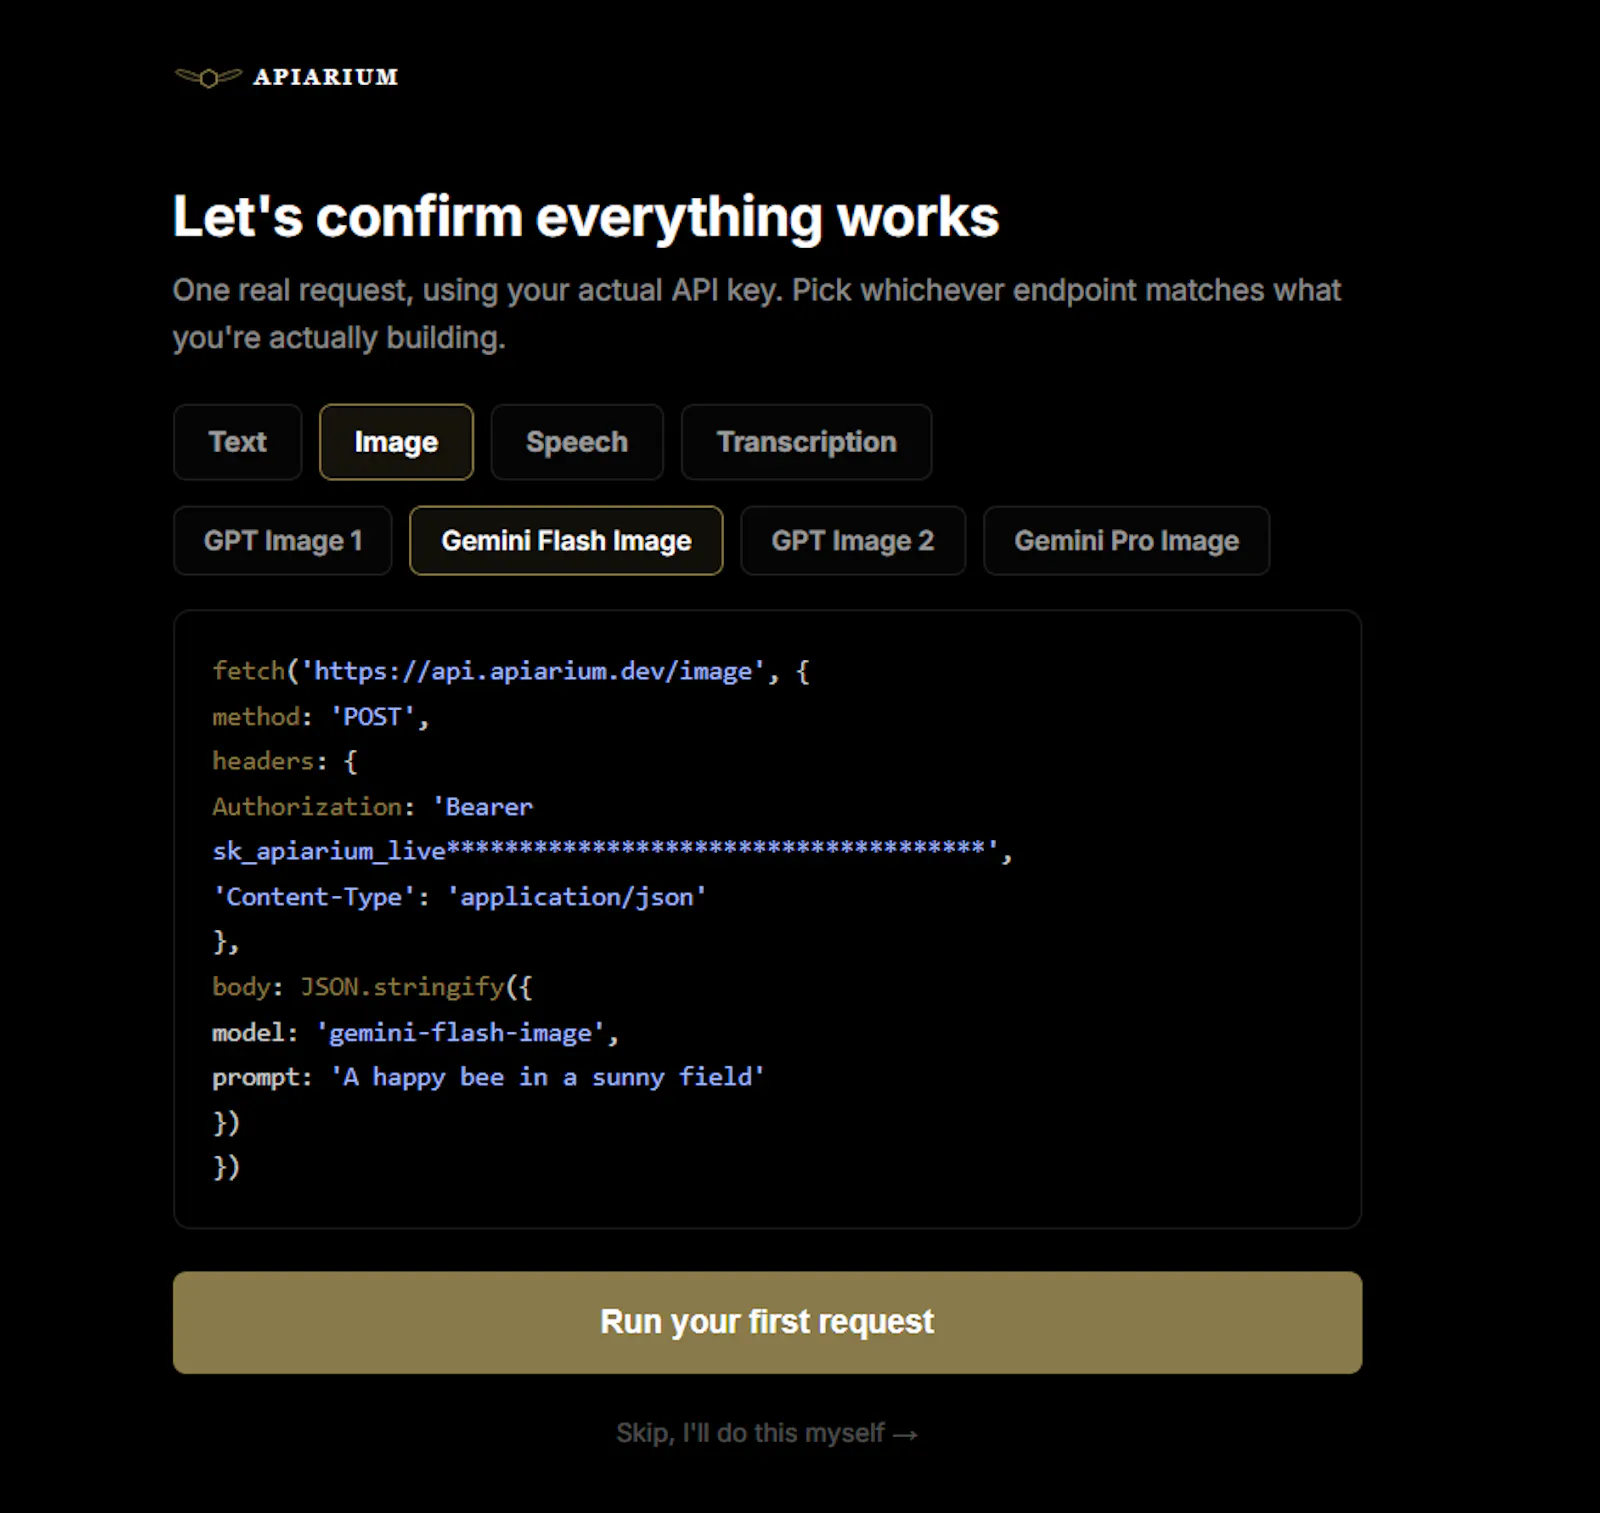Click the masked sk_apiarium_live API key

coord(612,851)
